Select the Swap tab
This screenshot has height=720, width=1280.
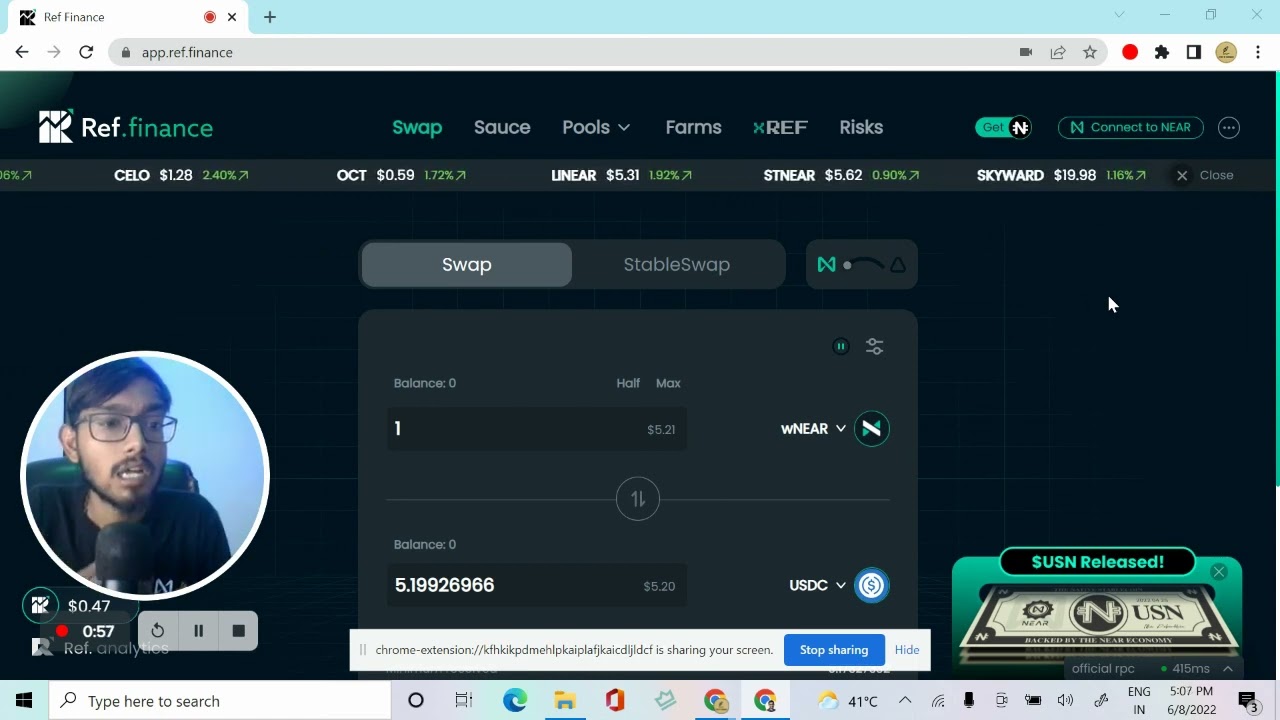(467, 264)
